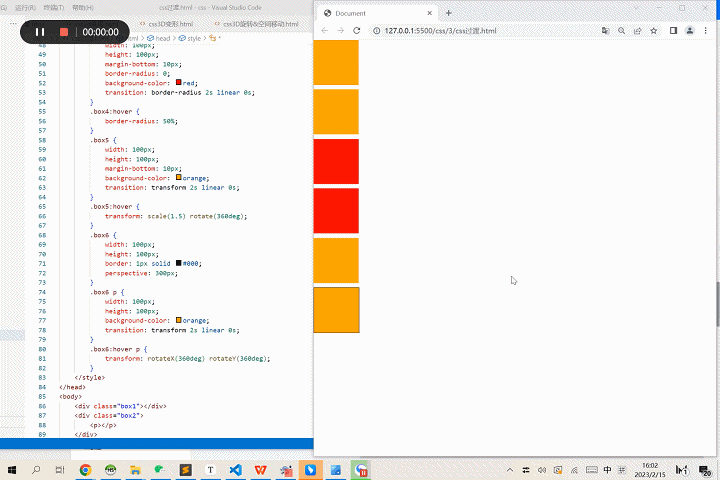
Task: Click the .box6:hover p selector text
Action: [x=115, y=349]
